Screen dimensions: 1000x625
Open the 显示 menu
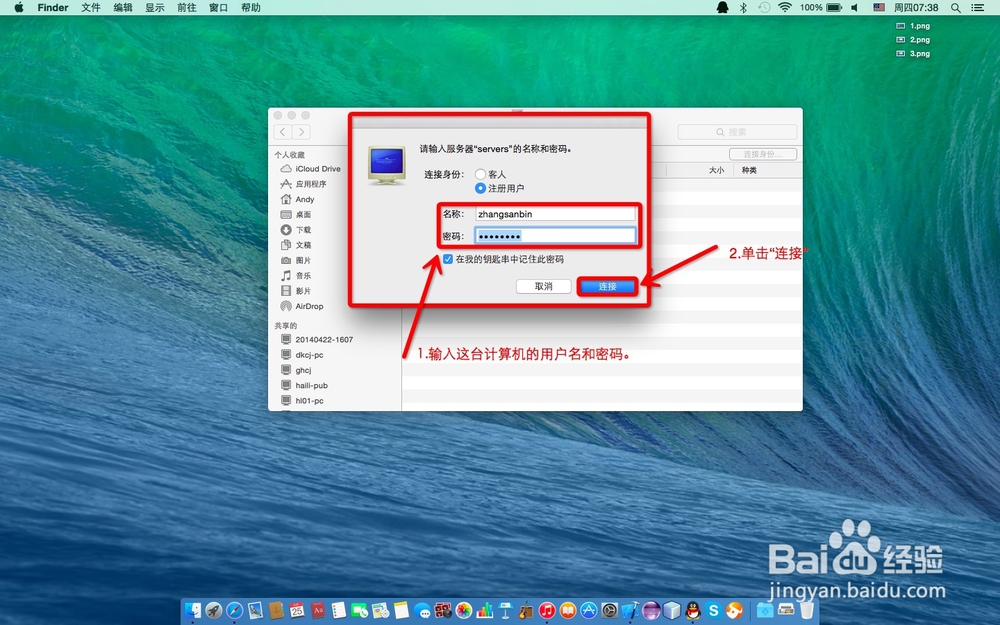tap(155, 8)
